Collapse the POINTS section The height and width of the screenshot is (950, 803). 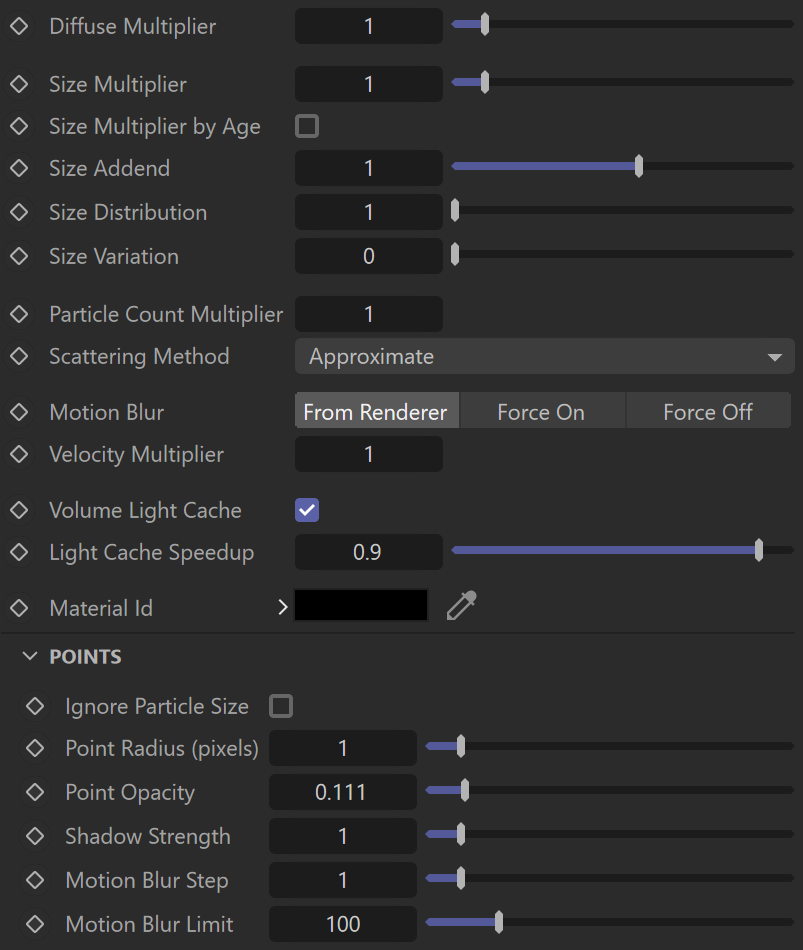pos(30,657)
